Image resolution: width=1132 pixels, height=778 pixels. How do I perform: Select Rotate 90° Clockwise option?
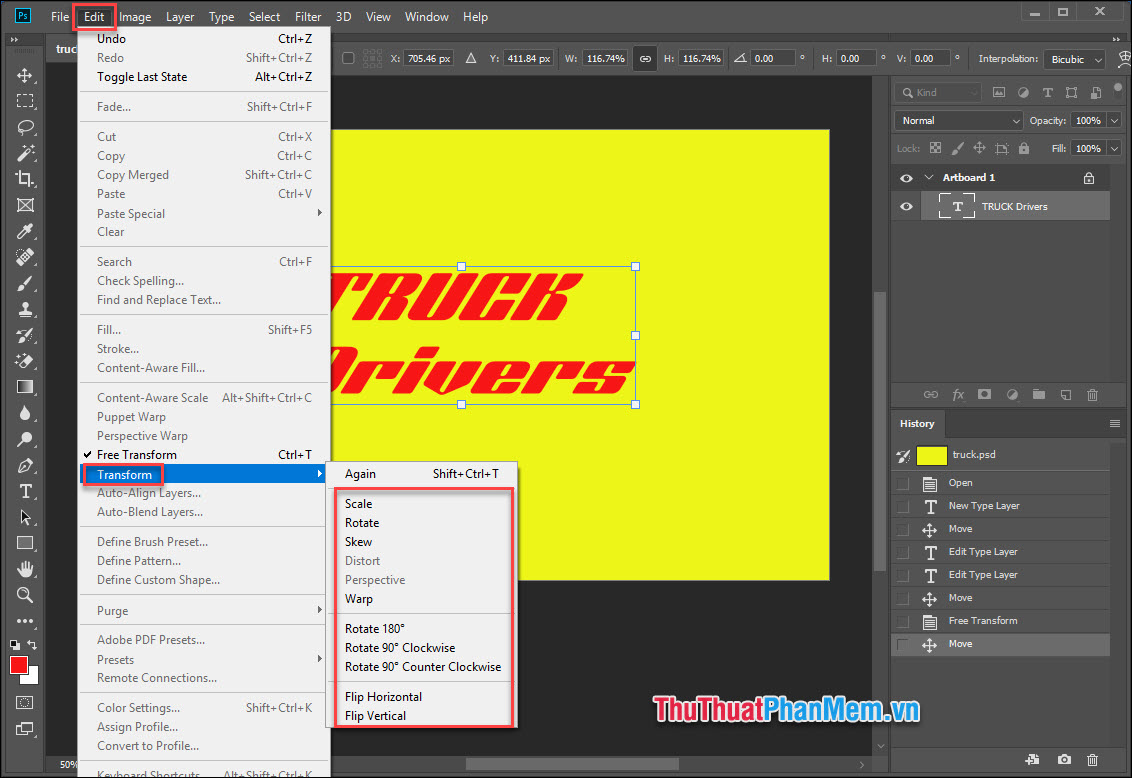(399, 647)
